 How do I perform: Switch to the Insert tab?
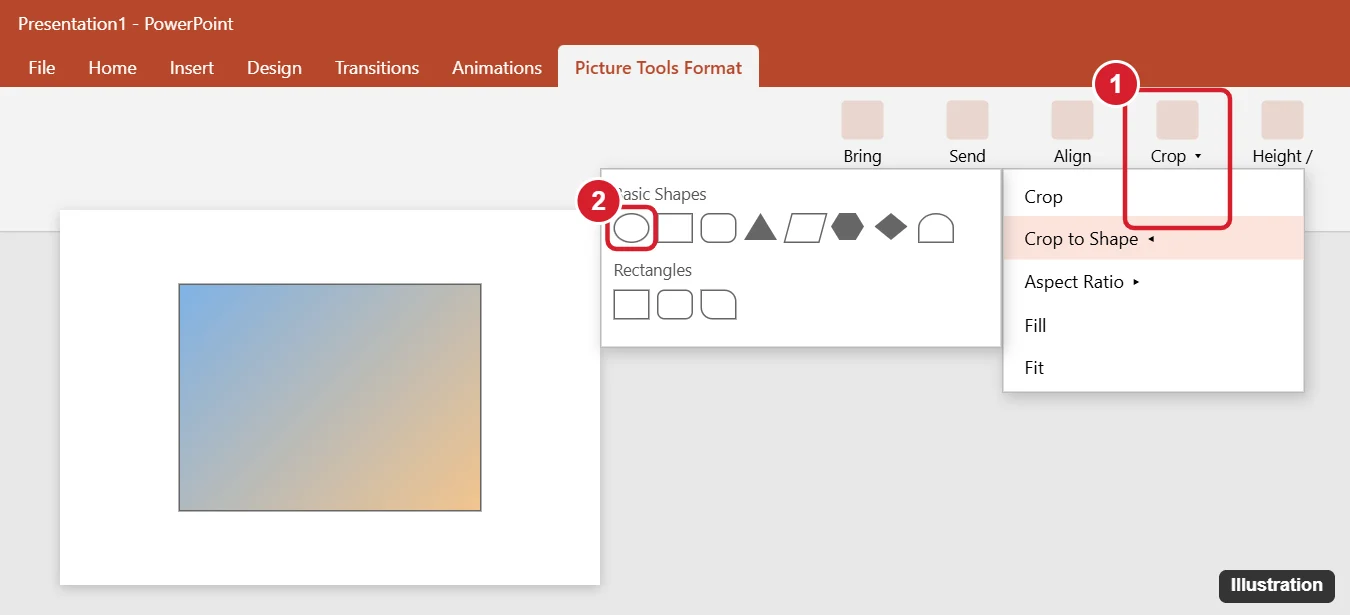pyautogui.click(x=192, y=68)
